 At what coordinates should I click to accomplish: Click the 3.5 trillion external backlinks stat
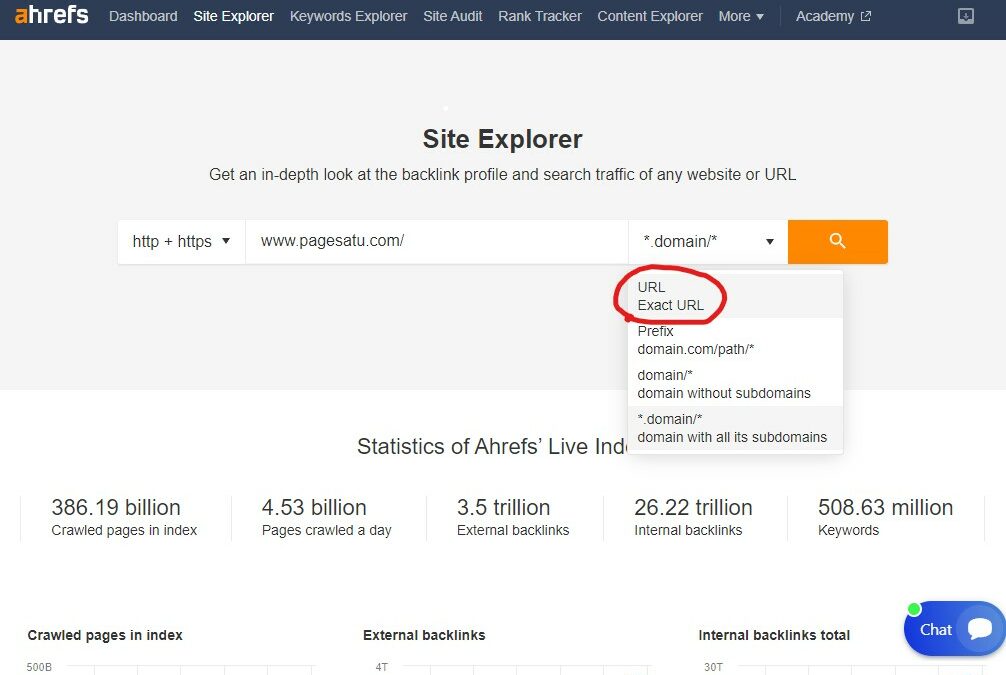tap(513, 517)
